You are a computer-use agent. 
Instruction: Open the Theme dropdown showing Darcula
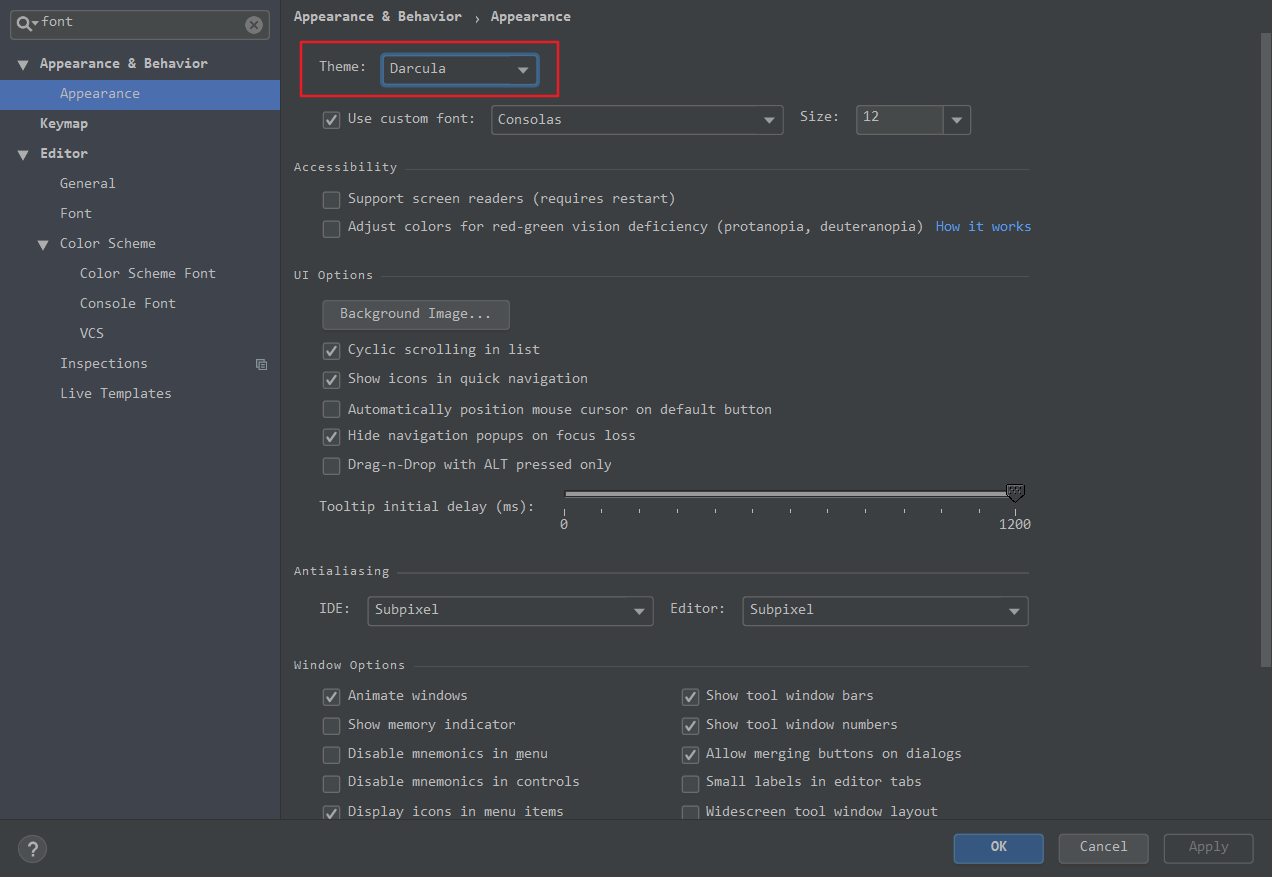(x=459, y=69)
